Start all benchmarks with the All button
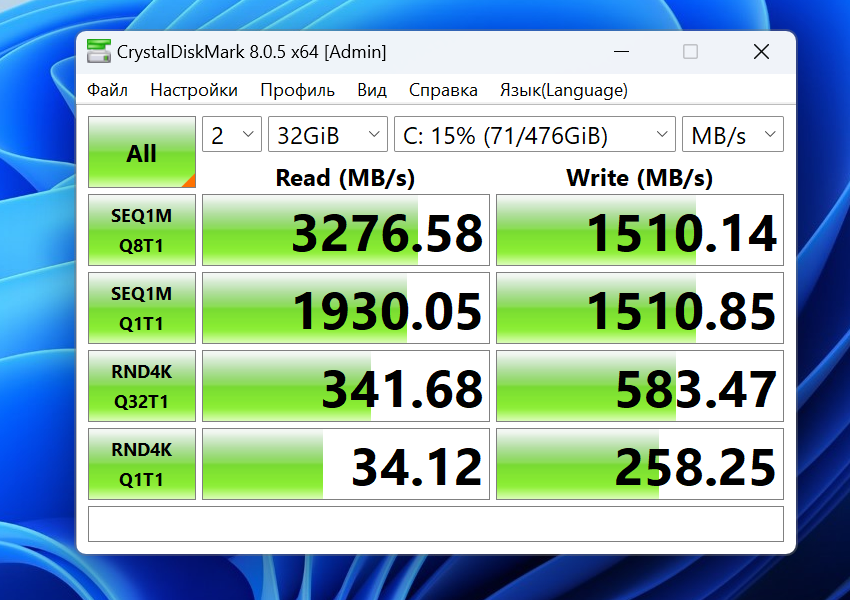Screen dimensions: 850x600 [142, 152]
